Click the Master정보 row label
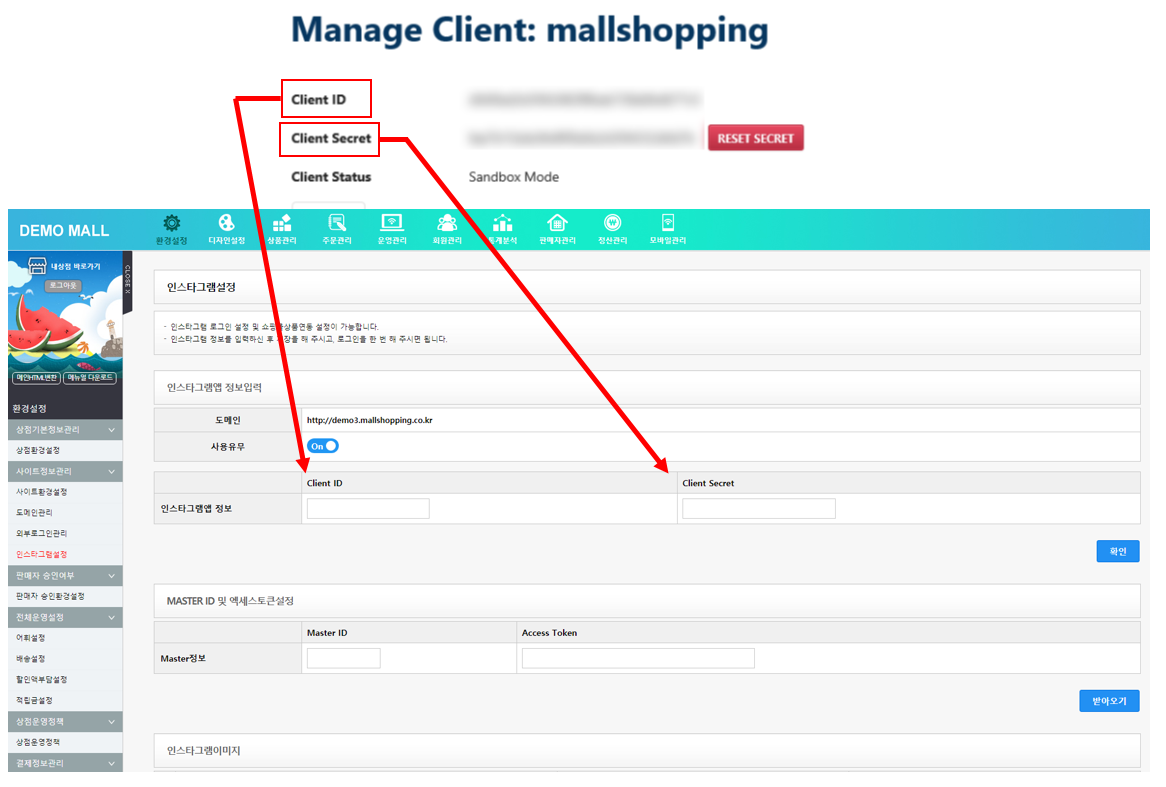 (x=183, y=658)
